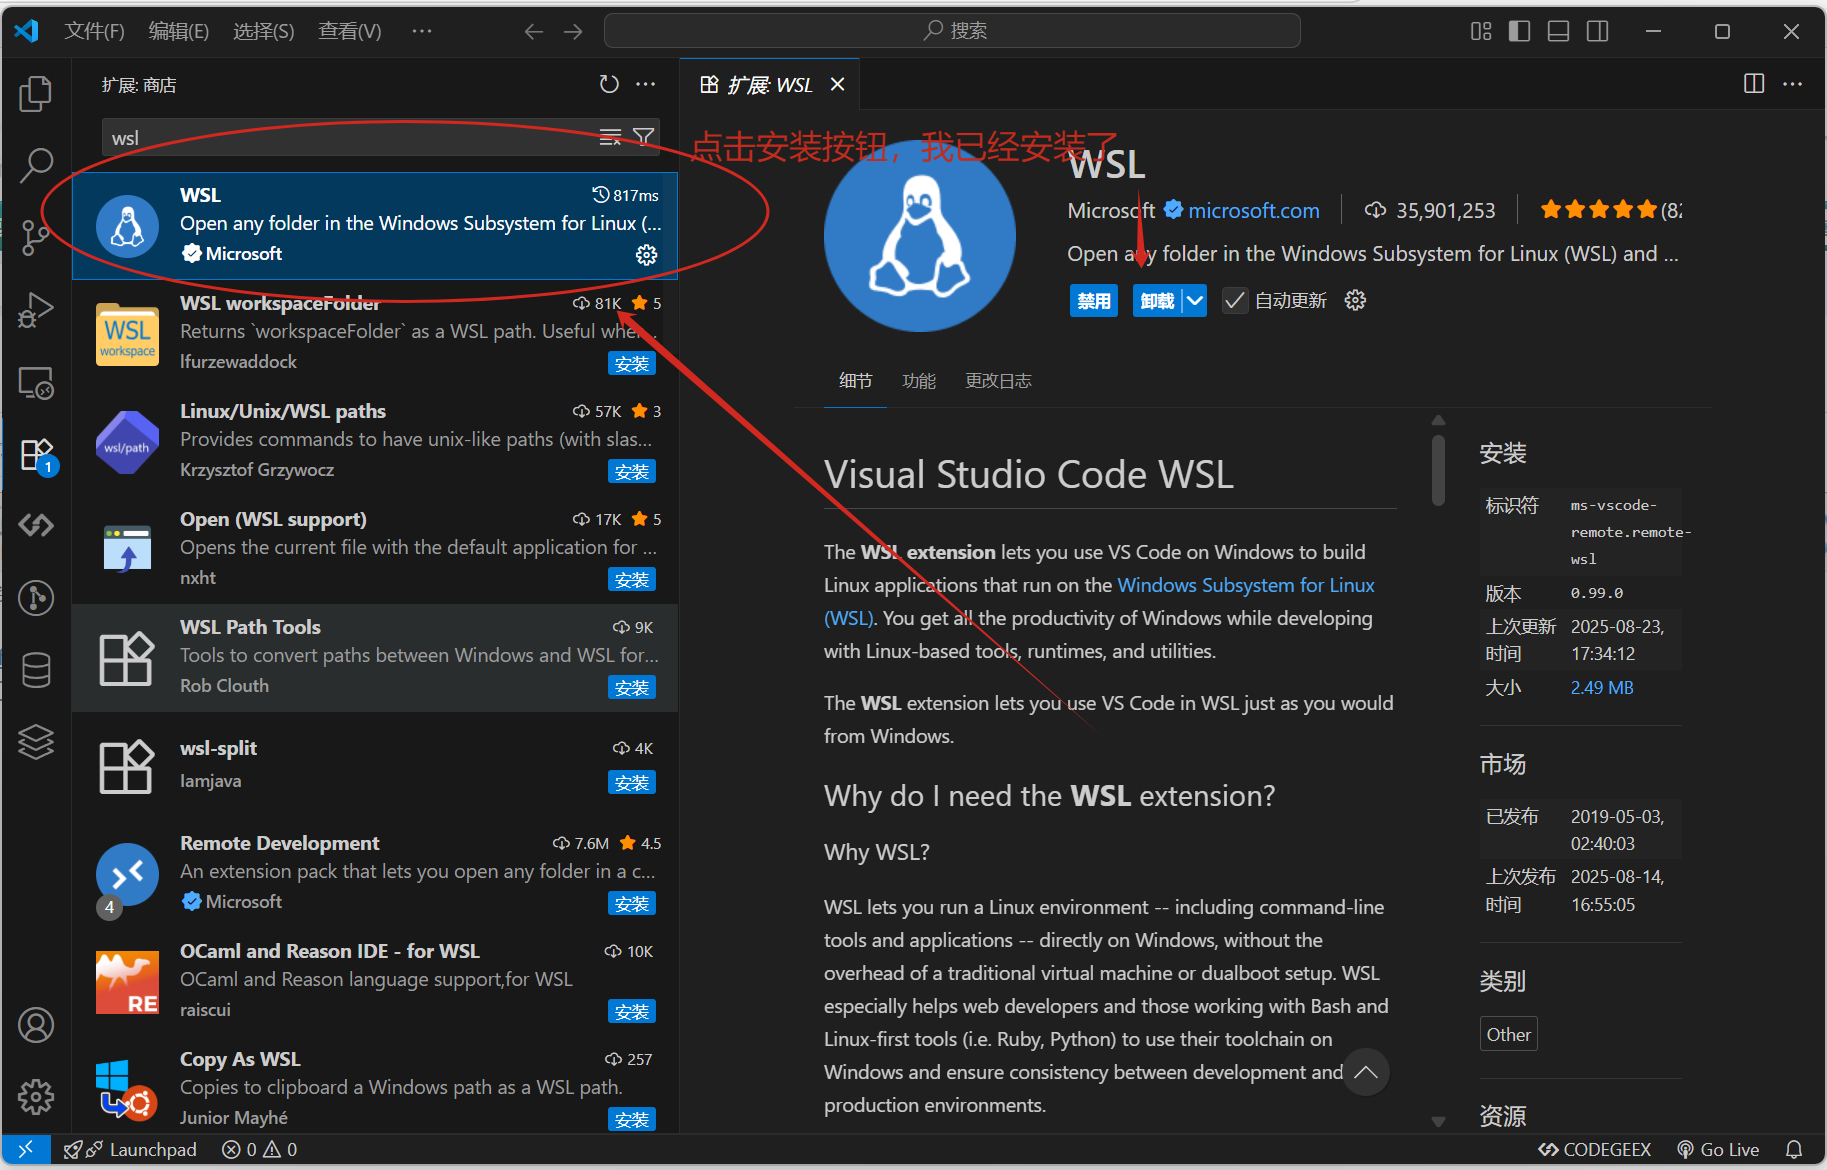The height and width of the screenshot is (1170, 1827).
Task: Toggle secondary side bar visibility
Action: pyautogui.click(x=1598, y=31)
